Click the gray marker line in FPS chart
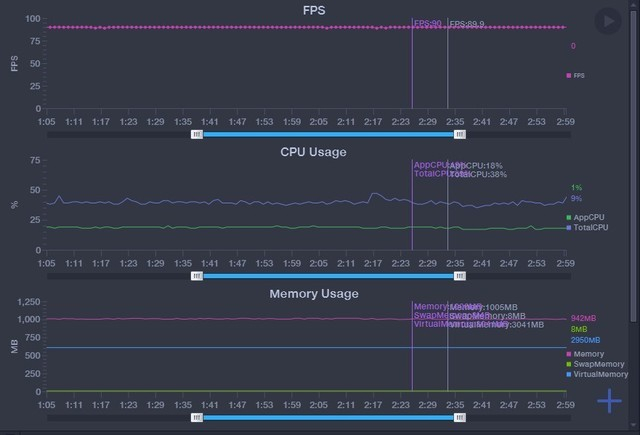640x435 pixels. pos(447,70)
